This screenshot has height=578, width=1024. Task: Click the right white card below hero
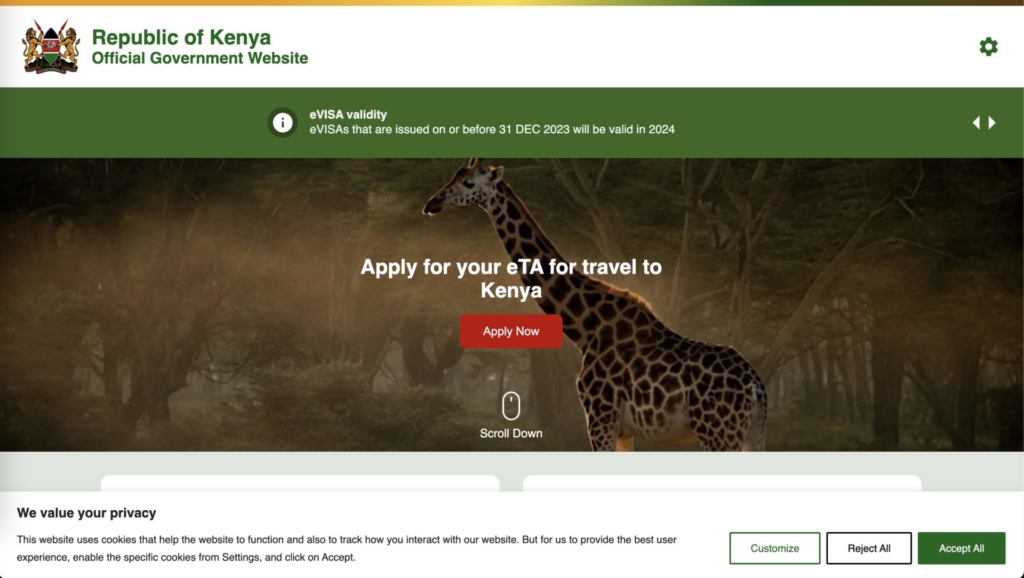(722, 483)
